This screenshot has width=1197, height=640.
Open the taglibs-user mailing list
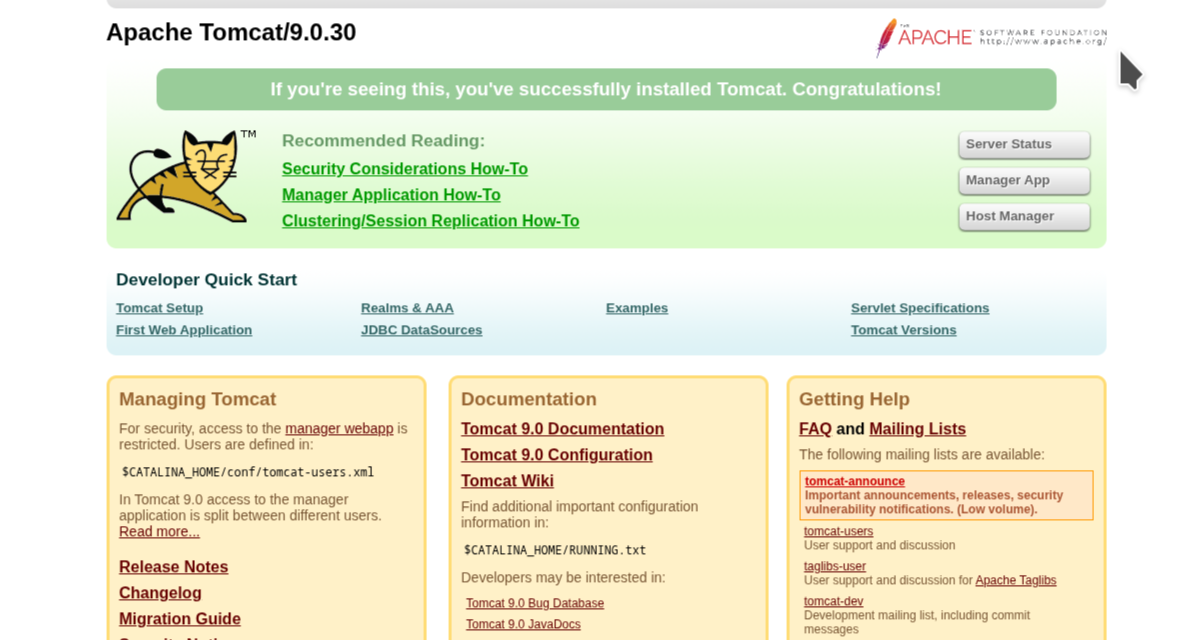834,567
